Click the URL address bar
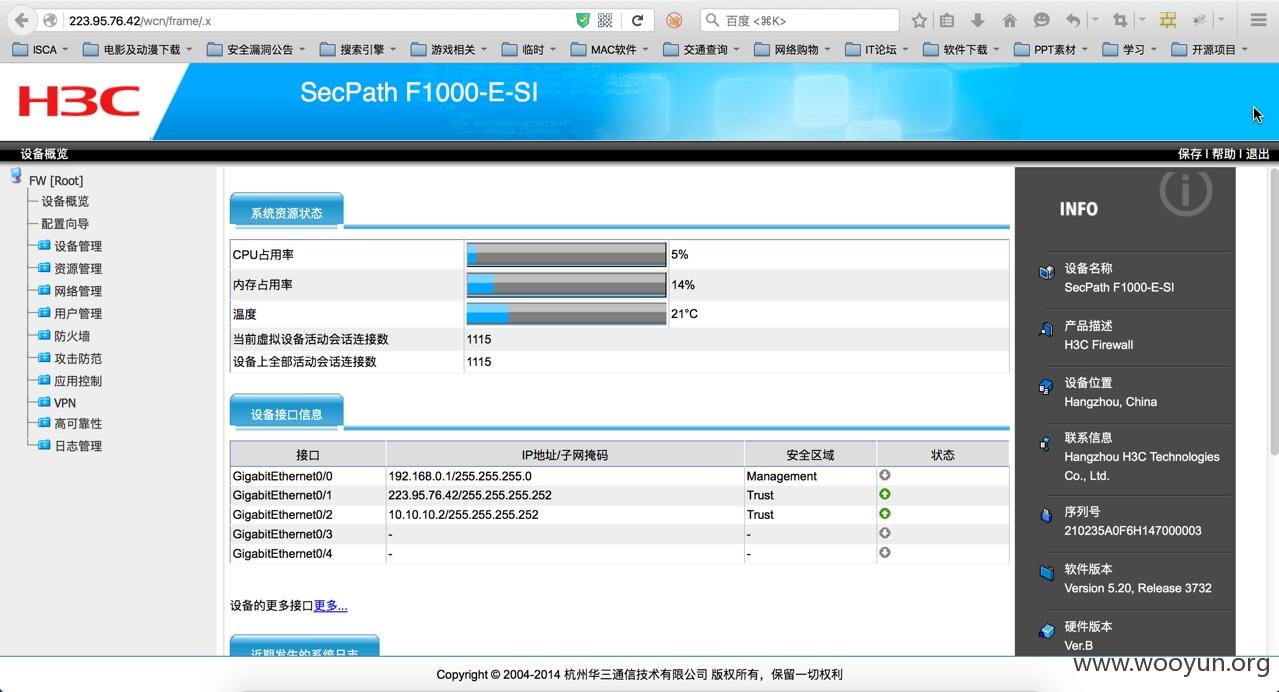This screenshot has height=692, width=1279. [318, 20]
